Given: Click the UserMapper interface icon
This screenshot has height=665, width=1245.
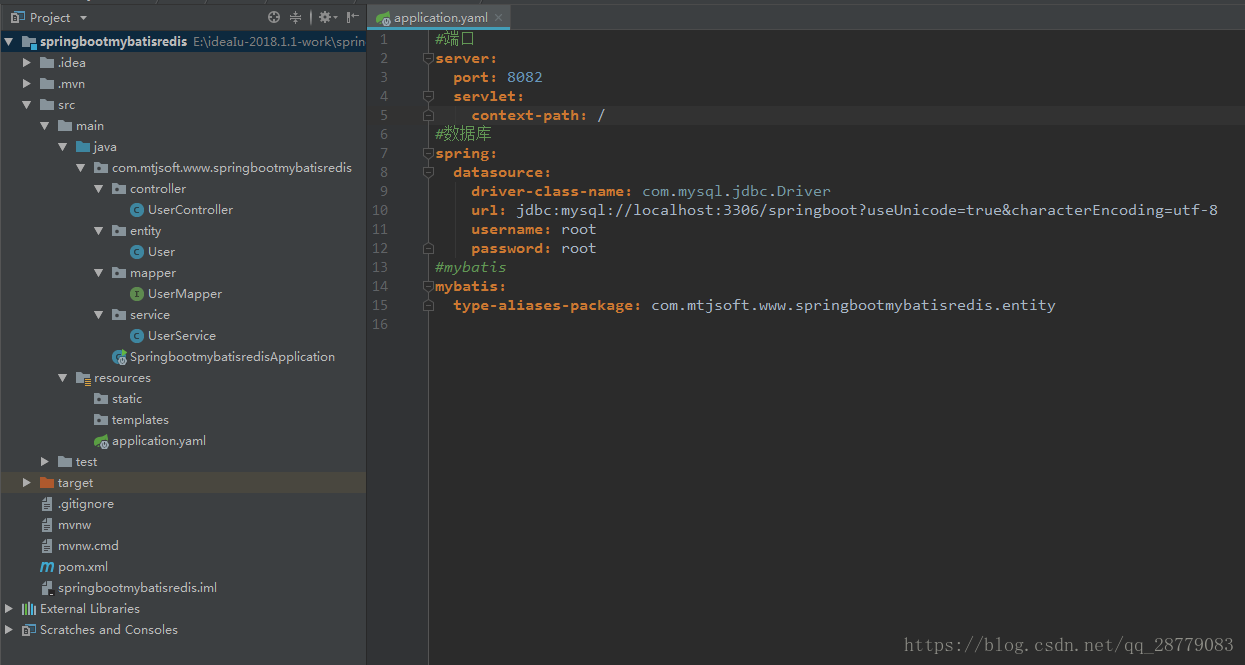Looking at the screenshot, I should click(x=137, y=294).
